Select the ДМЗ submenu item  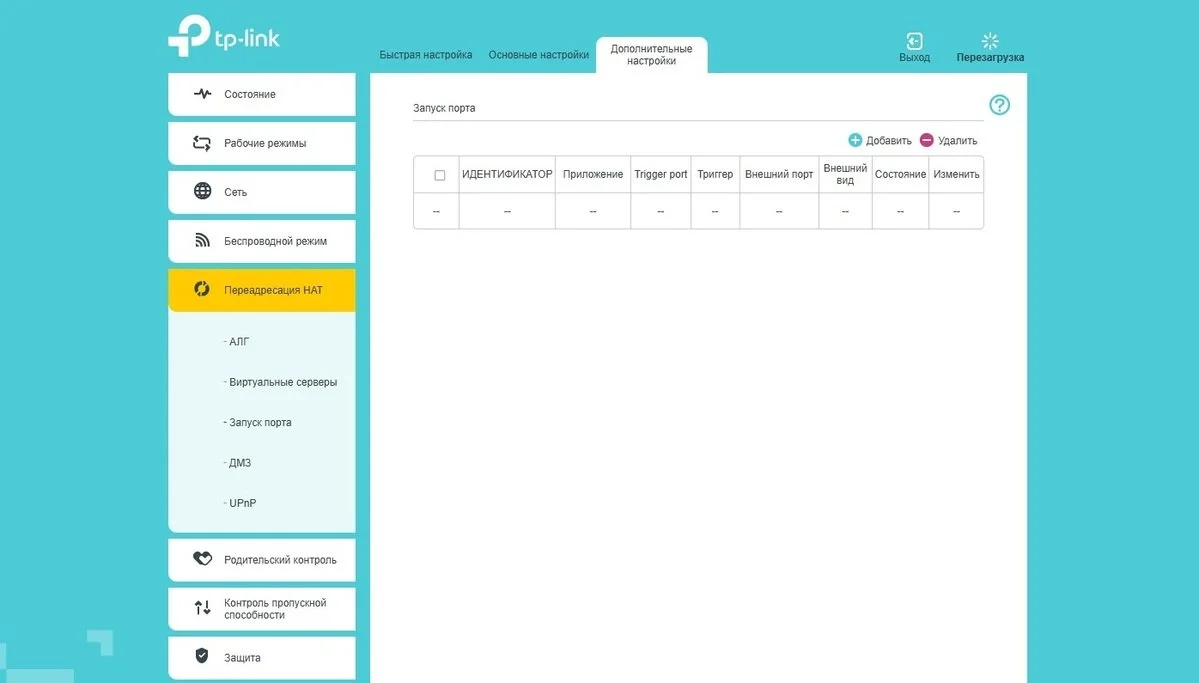pyautogui.click(x=238, y=463)
